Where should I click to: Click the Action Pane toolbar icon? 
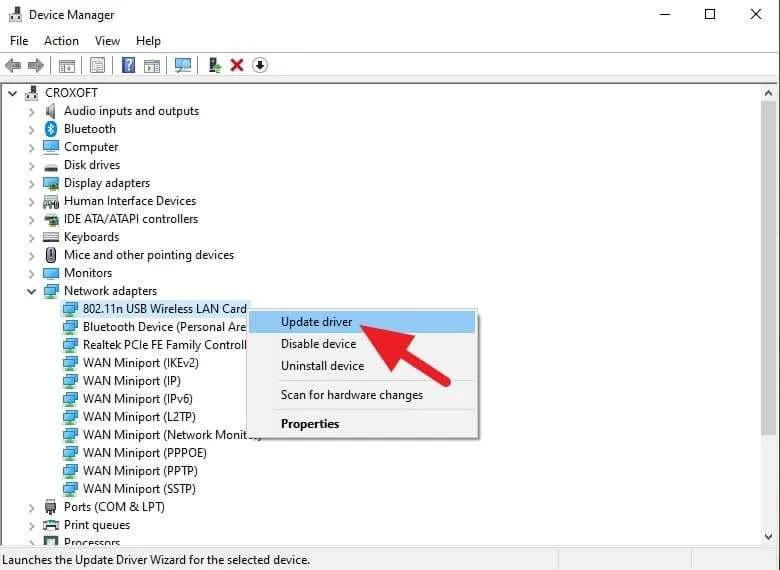click(152, 65)
